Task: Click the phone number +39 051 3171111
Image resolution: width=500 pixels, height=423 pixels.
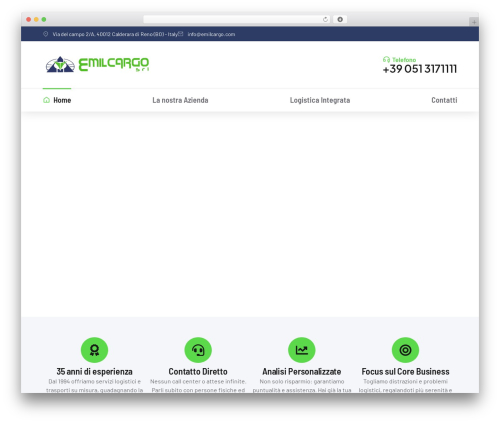Action: tap(420, 69)
